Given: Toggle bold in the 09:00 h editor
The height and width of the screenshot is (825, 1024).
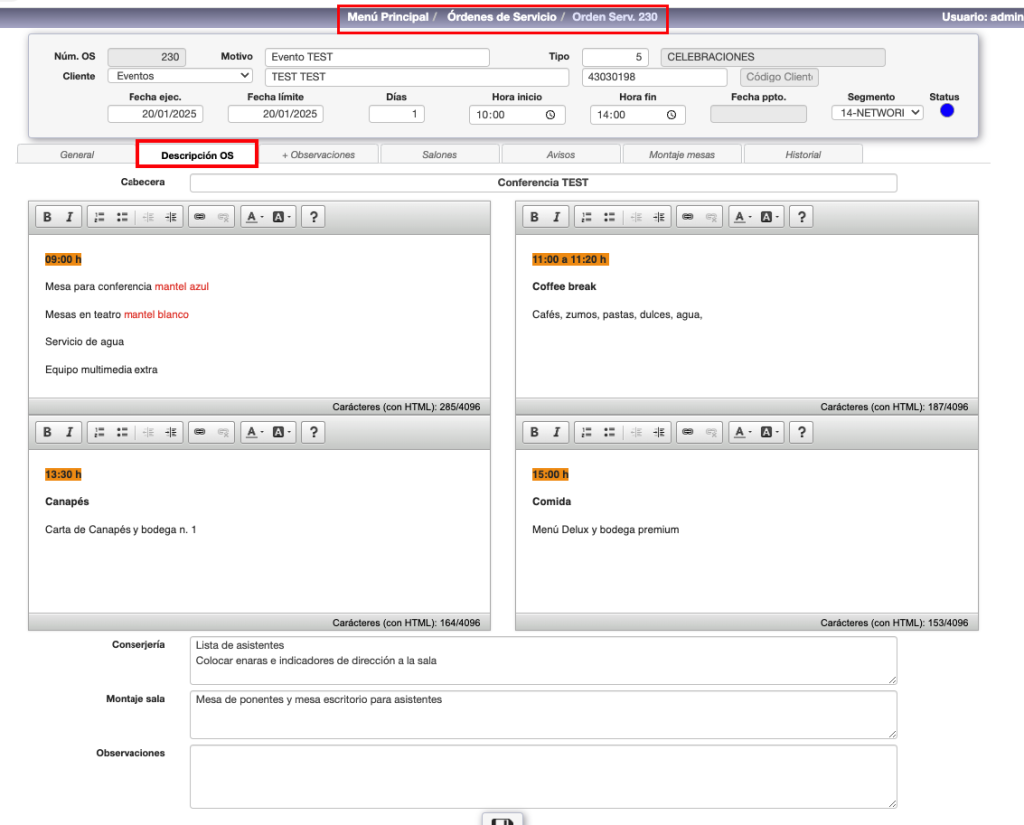Looking at the screenshot, I should click(47, 217).
